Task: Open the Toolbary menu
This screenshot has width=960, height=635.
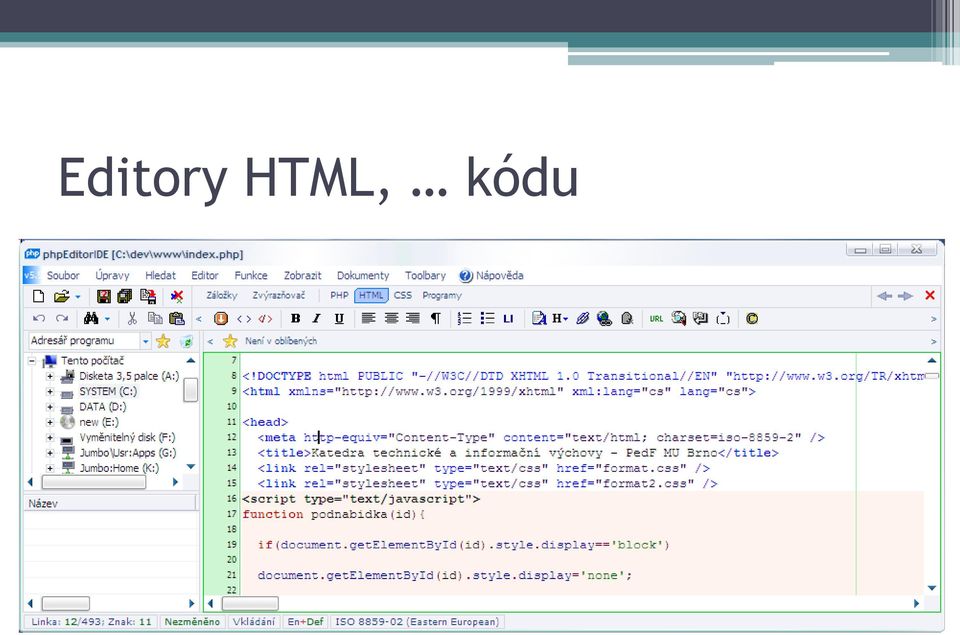Action: 426,276
